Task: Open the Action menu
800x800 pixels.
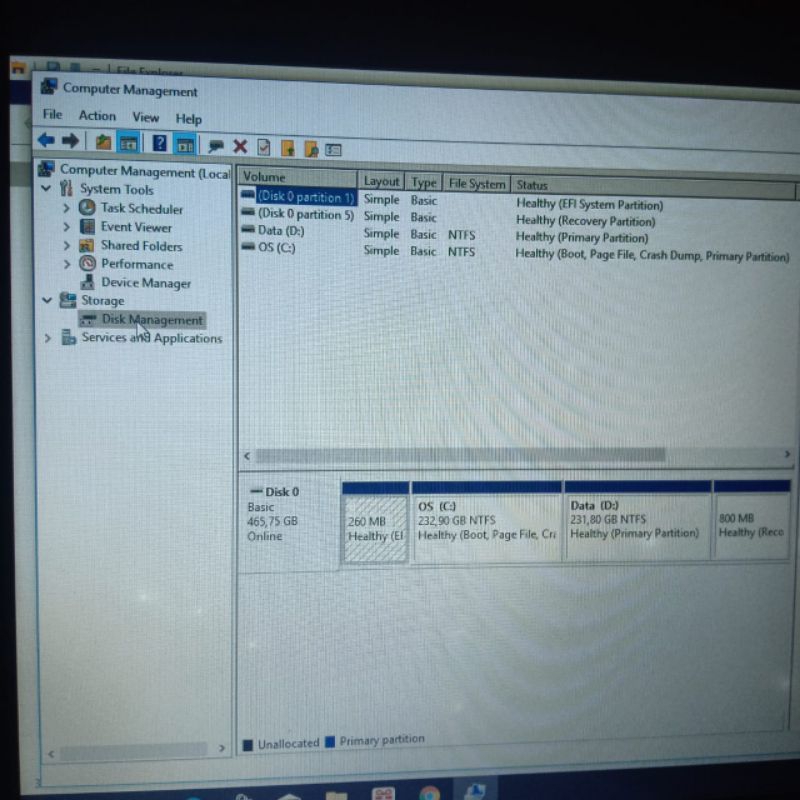Action: point(97,116)
